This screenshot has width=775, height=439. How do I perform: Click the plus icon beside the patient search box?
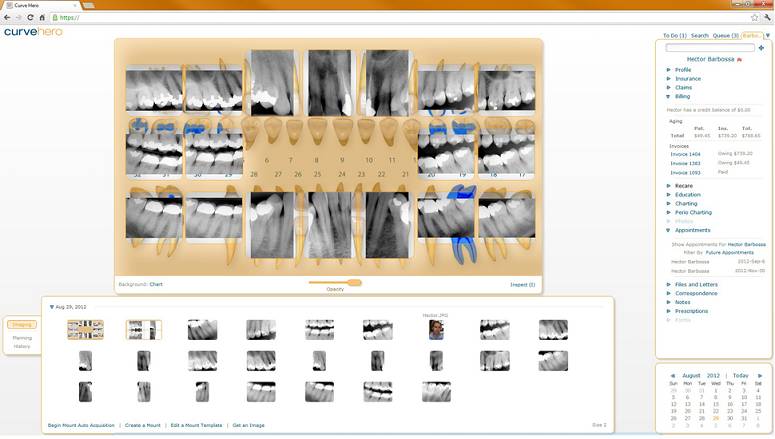pyautogui.click(x=761, y=48)
